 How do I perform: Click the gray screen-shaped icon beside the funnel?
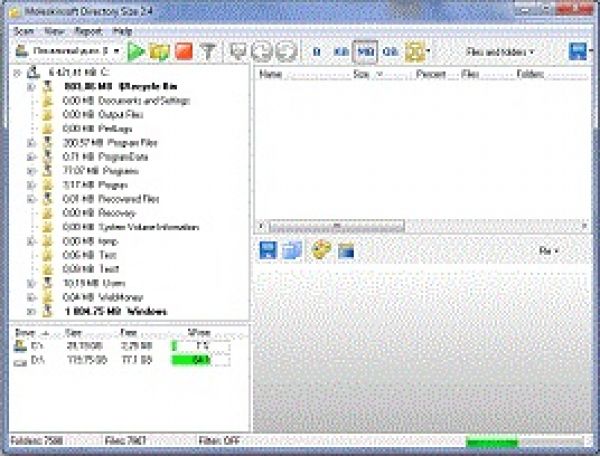(x=238, y=51)
